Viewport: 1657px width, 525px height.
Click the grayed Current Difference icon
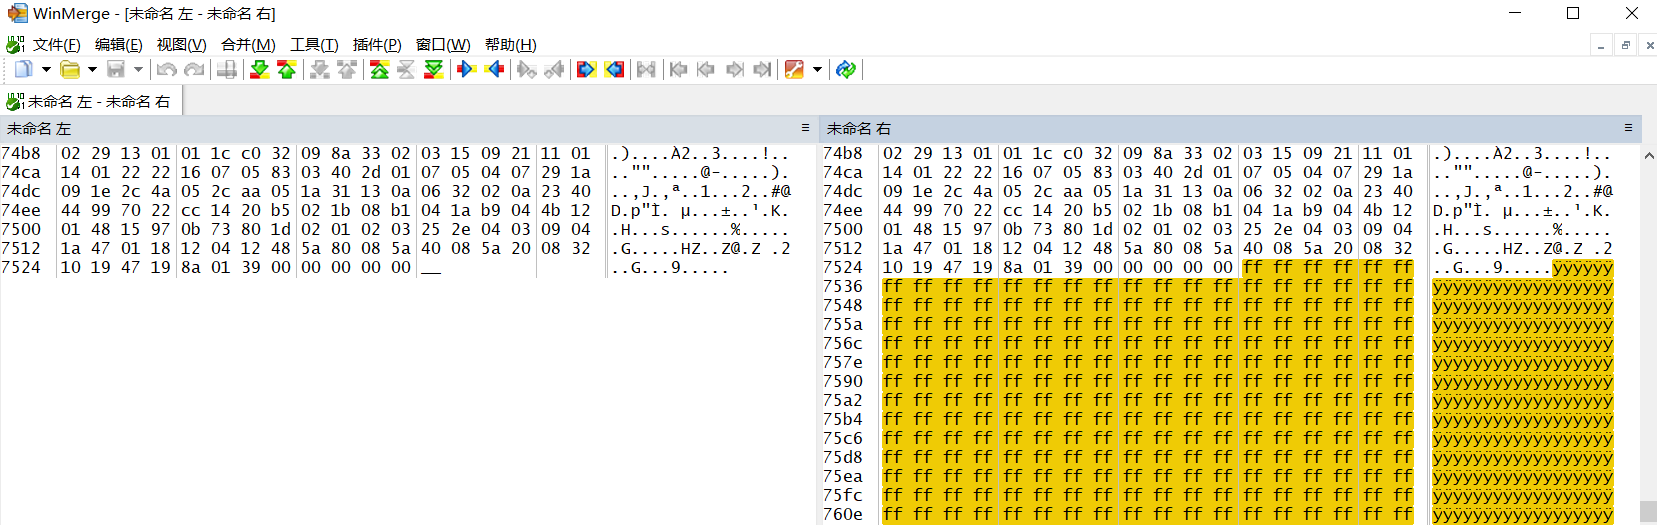[406, 69]
